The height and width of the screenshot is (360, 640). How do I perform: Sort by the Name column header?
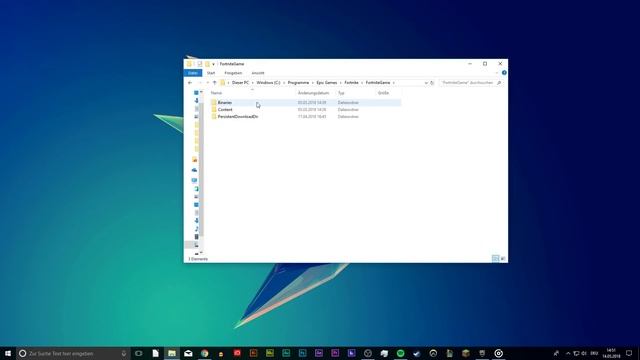click(x=216, y=93)
